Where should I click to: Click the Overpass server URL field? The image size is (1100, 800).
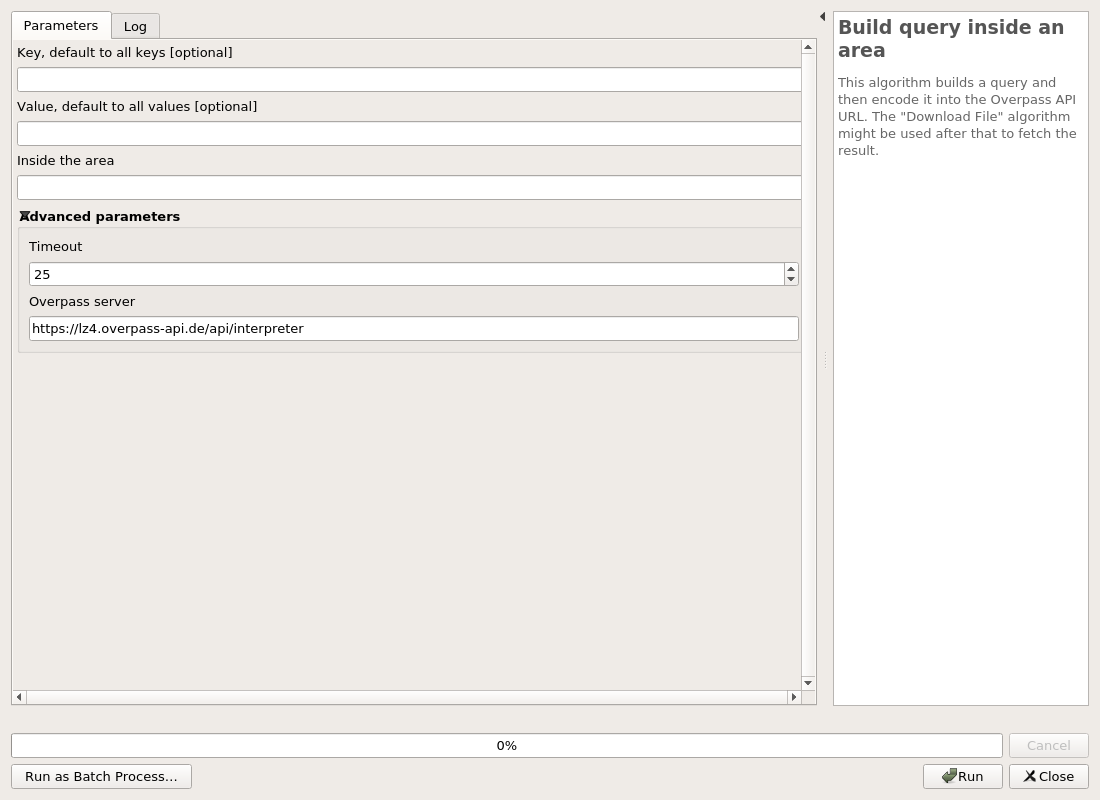point(413,328)
